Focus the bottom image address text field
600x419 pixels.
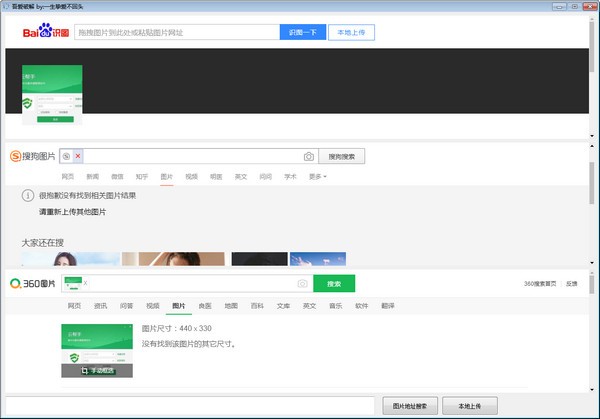click(x=190, y=406)
